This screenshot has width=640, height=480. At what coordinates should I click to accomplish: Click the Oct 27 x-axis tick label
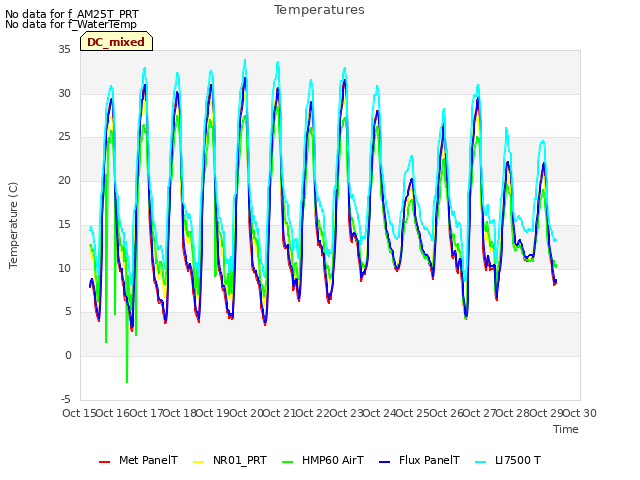click(480, 413)
